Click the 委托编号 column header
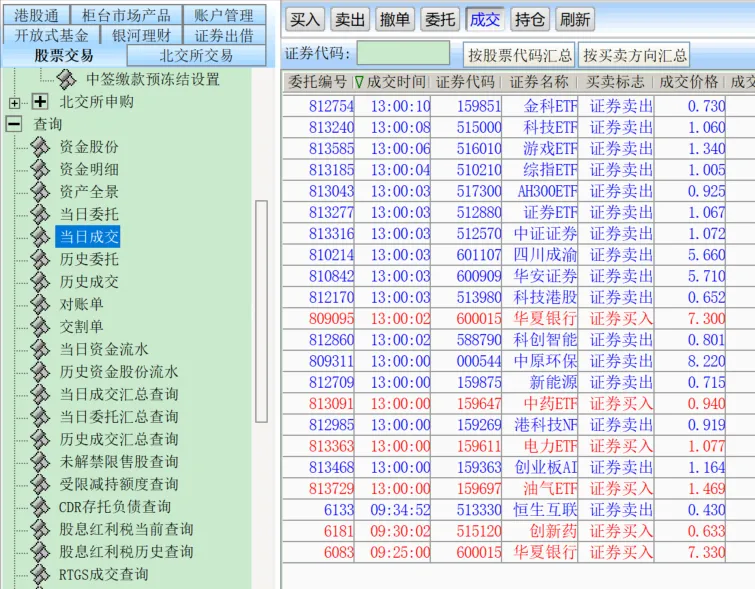This screenshot has height=589, width=755. pyautogui.click(x=318, y=82)
